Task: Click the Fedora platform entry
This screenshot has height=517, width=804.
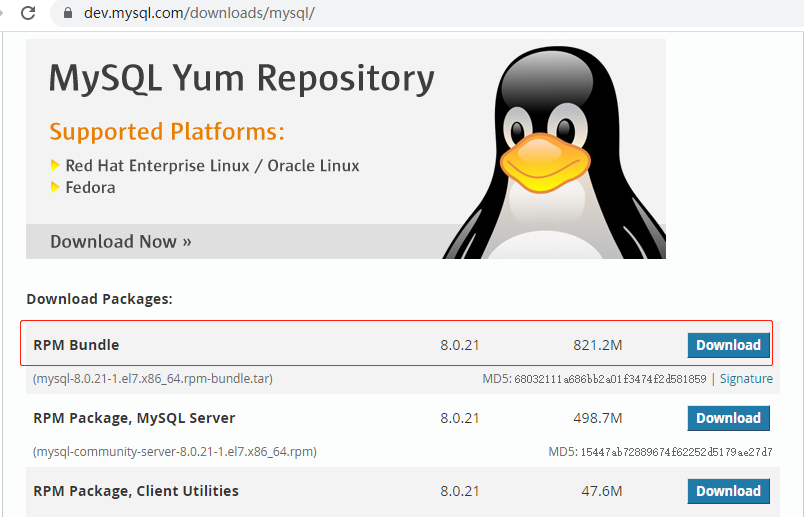Action: pyautogui.click(x=90, y=188)
